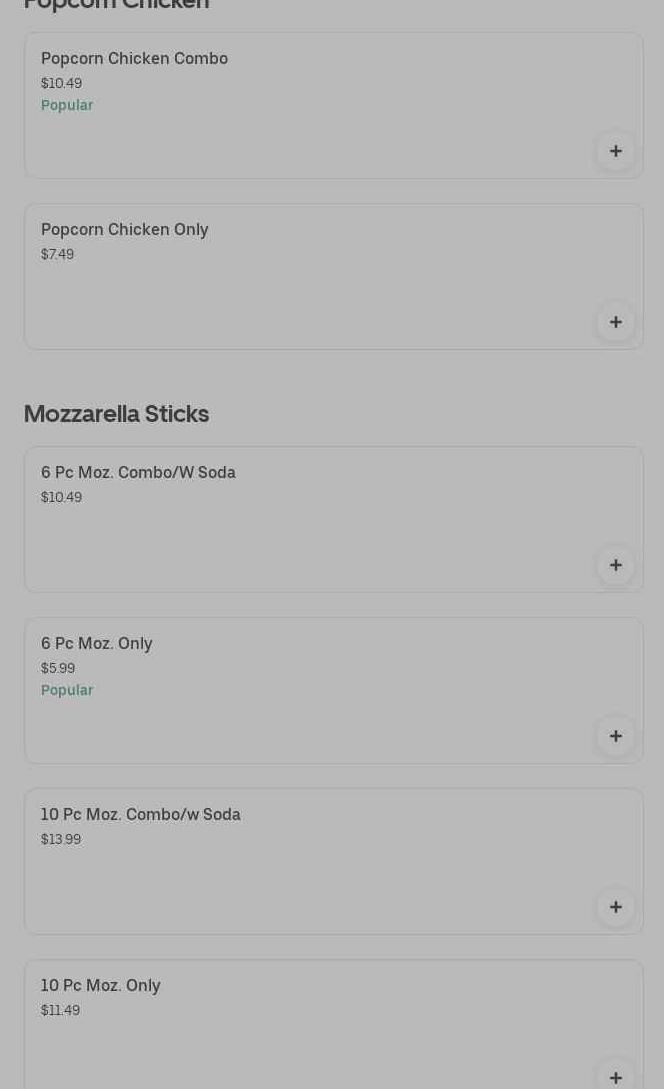Click the $5.99 price label

(x=58, y=668)
